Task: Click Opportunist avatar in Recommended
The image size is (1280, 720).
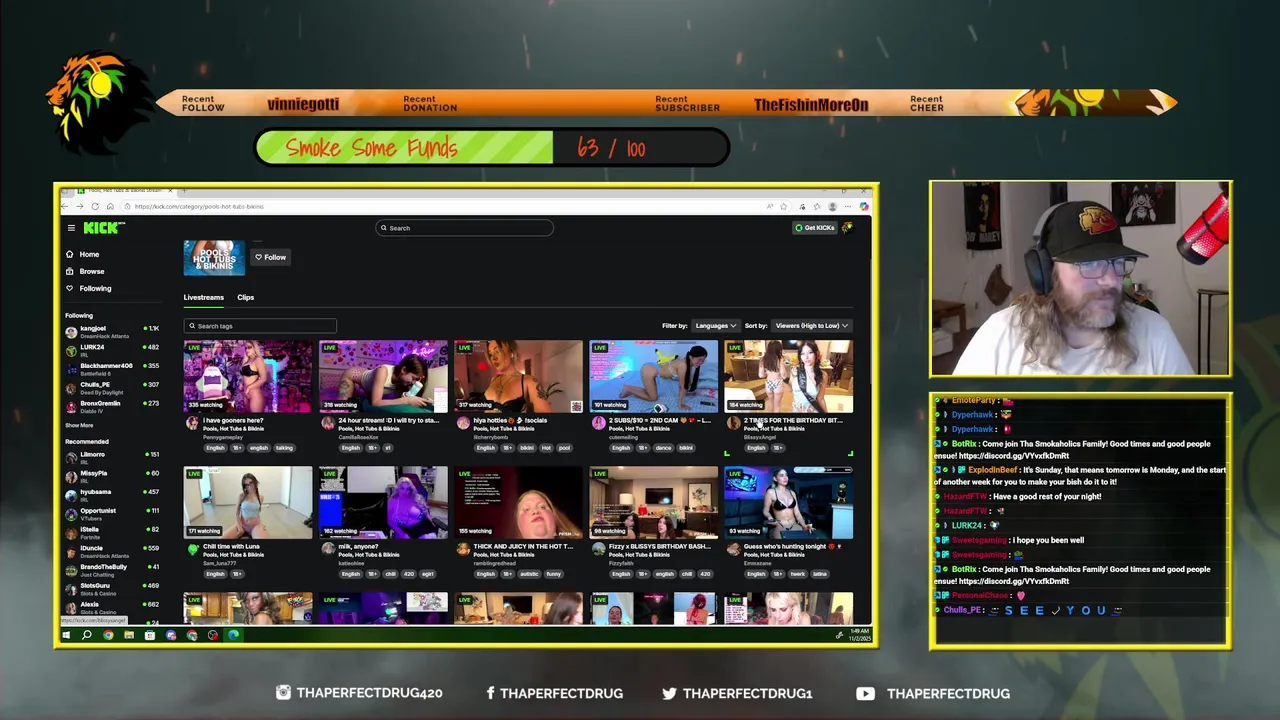Action: click(71, 514)
